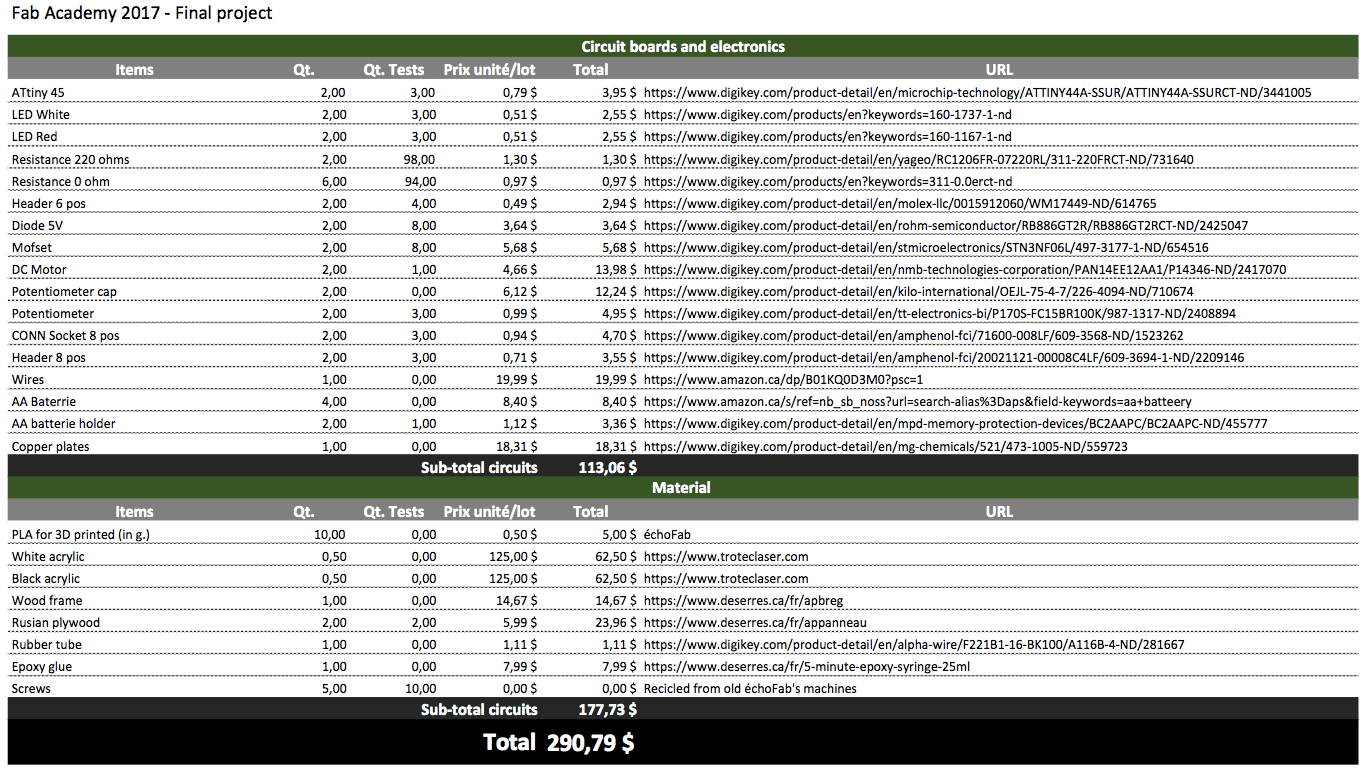Click the 'Wood frame' item cell
Screen dimensions: 1371x776
(47, 601)
